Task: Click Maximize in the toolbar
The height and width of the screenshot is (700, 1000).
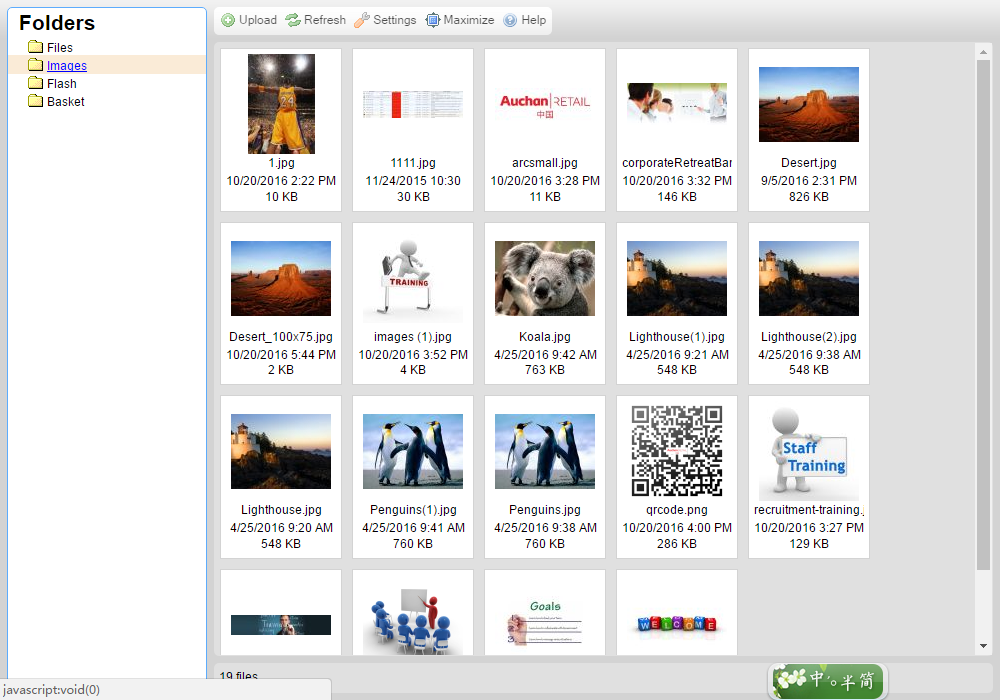Action: click(459, 20)
